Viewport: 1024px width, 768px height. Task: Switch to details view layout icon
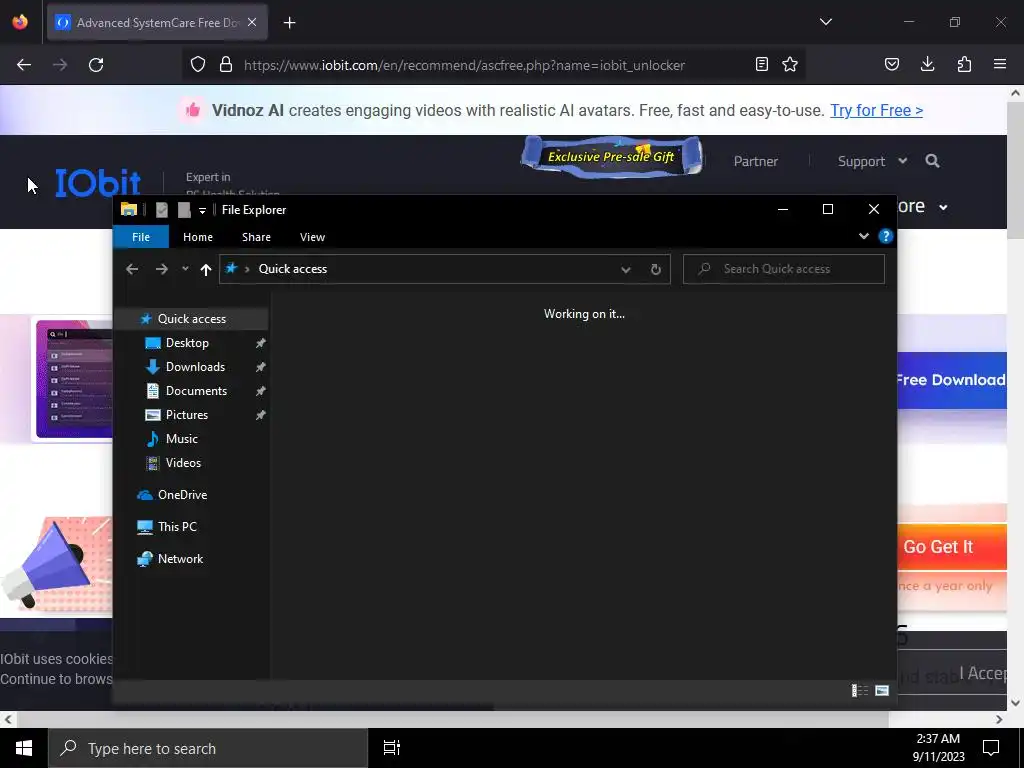pos(860,690)
